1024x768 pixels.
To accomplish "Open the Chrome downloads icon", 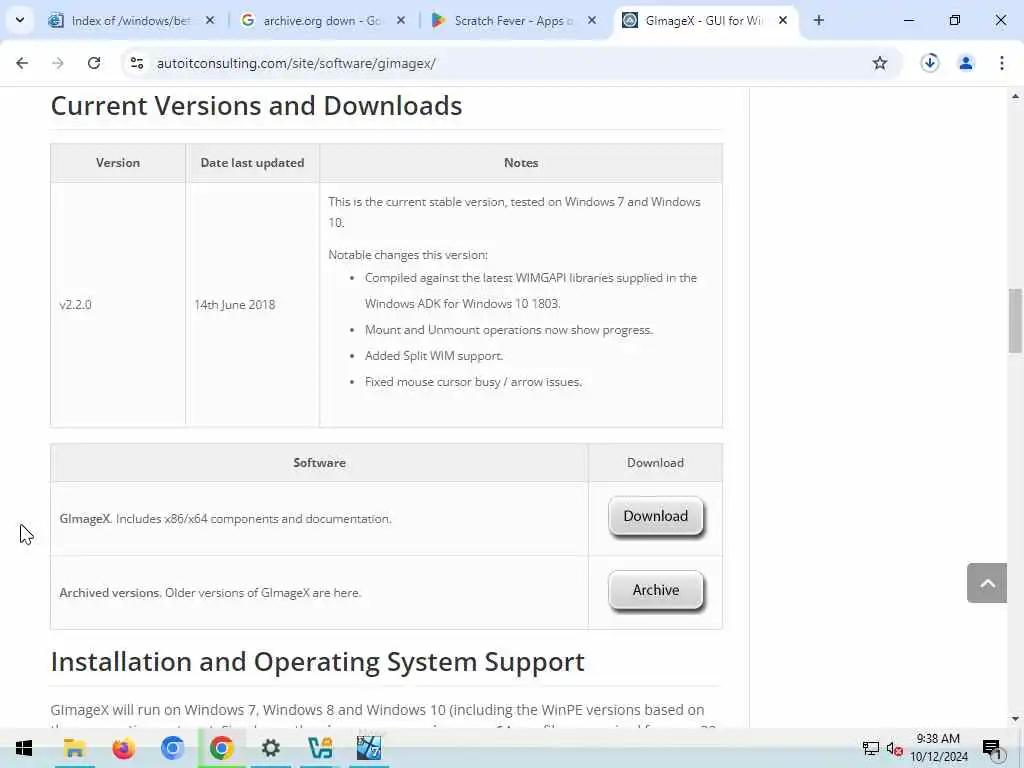I will click(929, 63).
